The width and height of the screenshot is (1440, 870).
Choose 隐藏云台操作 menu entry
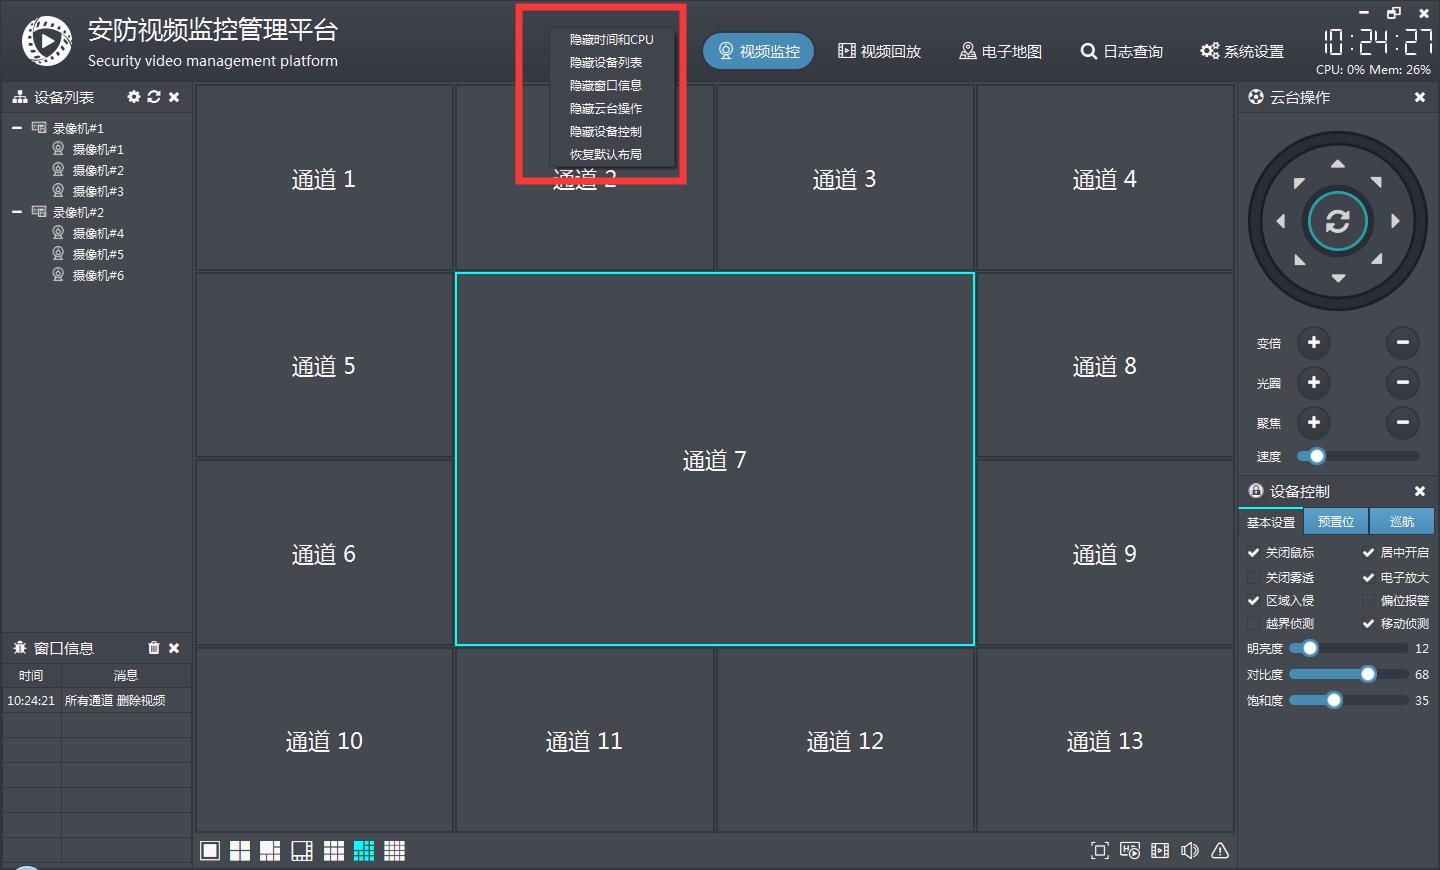coord(612,109)
